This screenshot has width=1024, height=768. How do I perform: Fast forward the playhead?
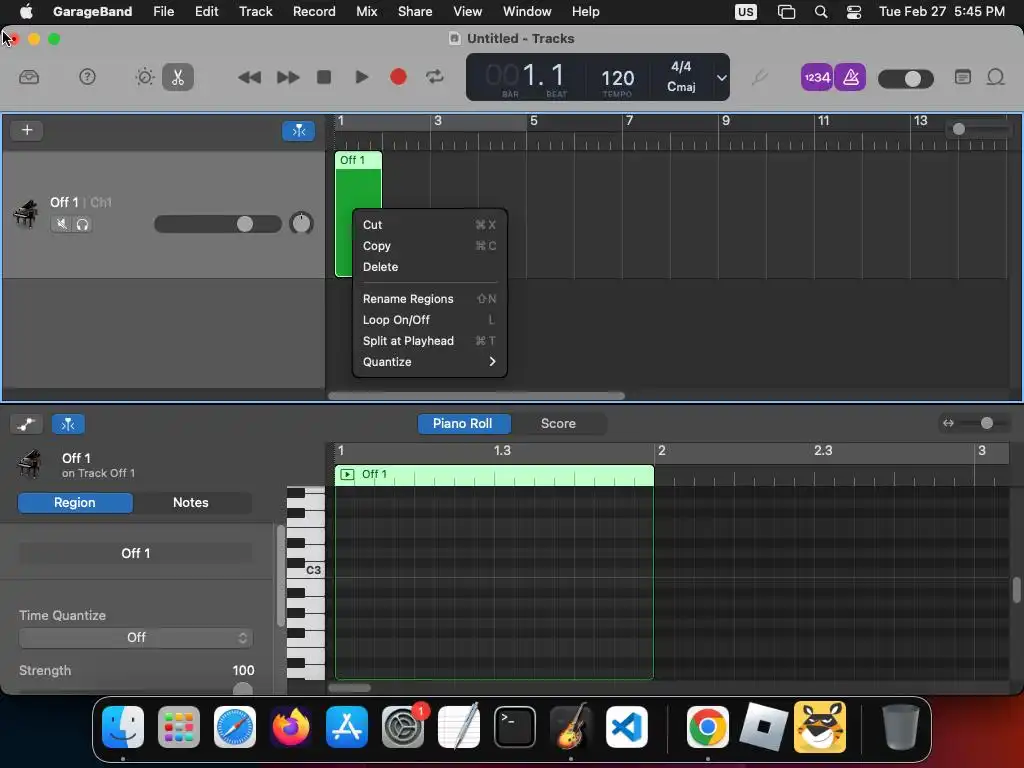287,77
